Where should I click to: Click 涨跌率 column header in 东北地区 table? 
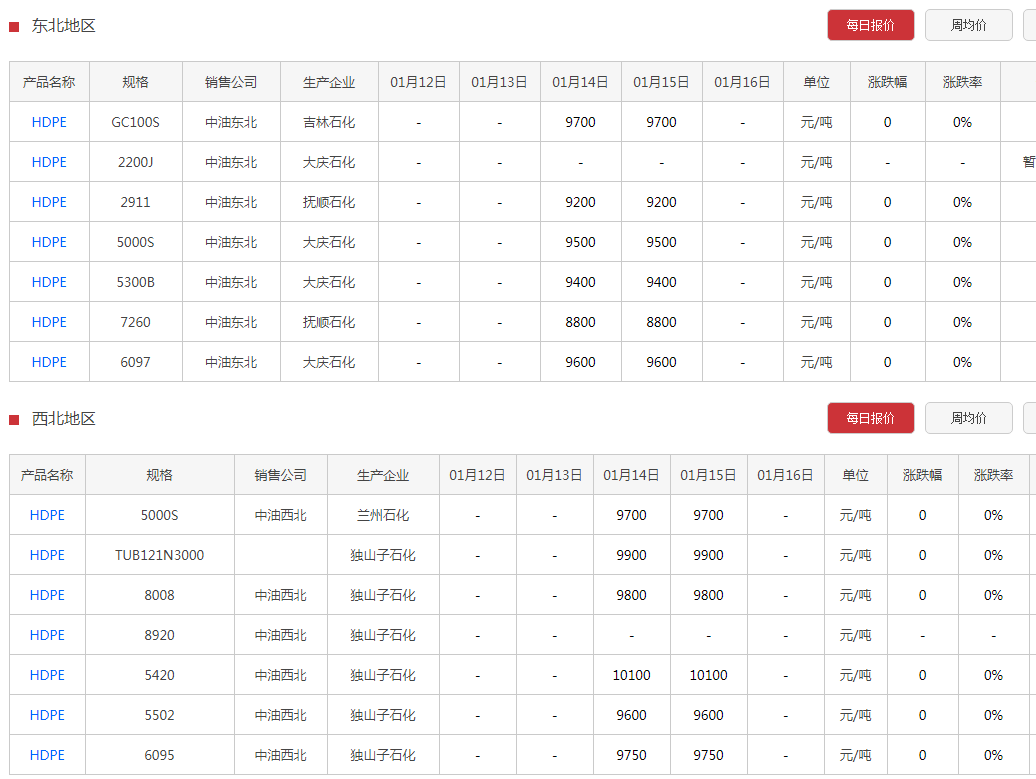[962, 82]
